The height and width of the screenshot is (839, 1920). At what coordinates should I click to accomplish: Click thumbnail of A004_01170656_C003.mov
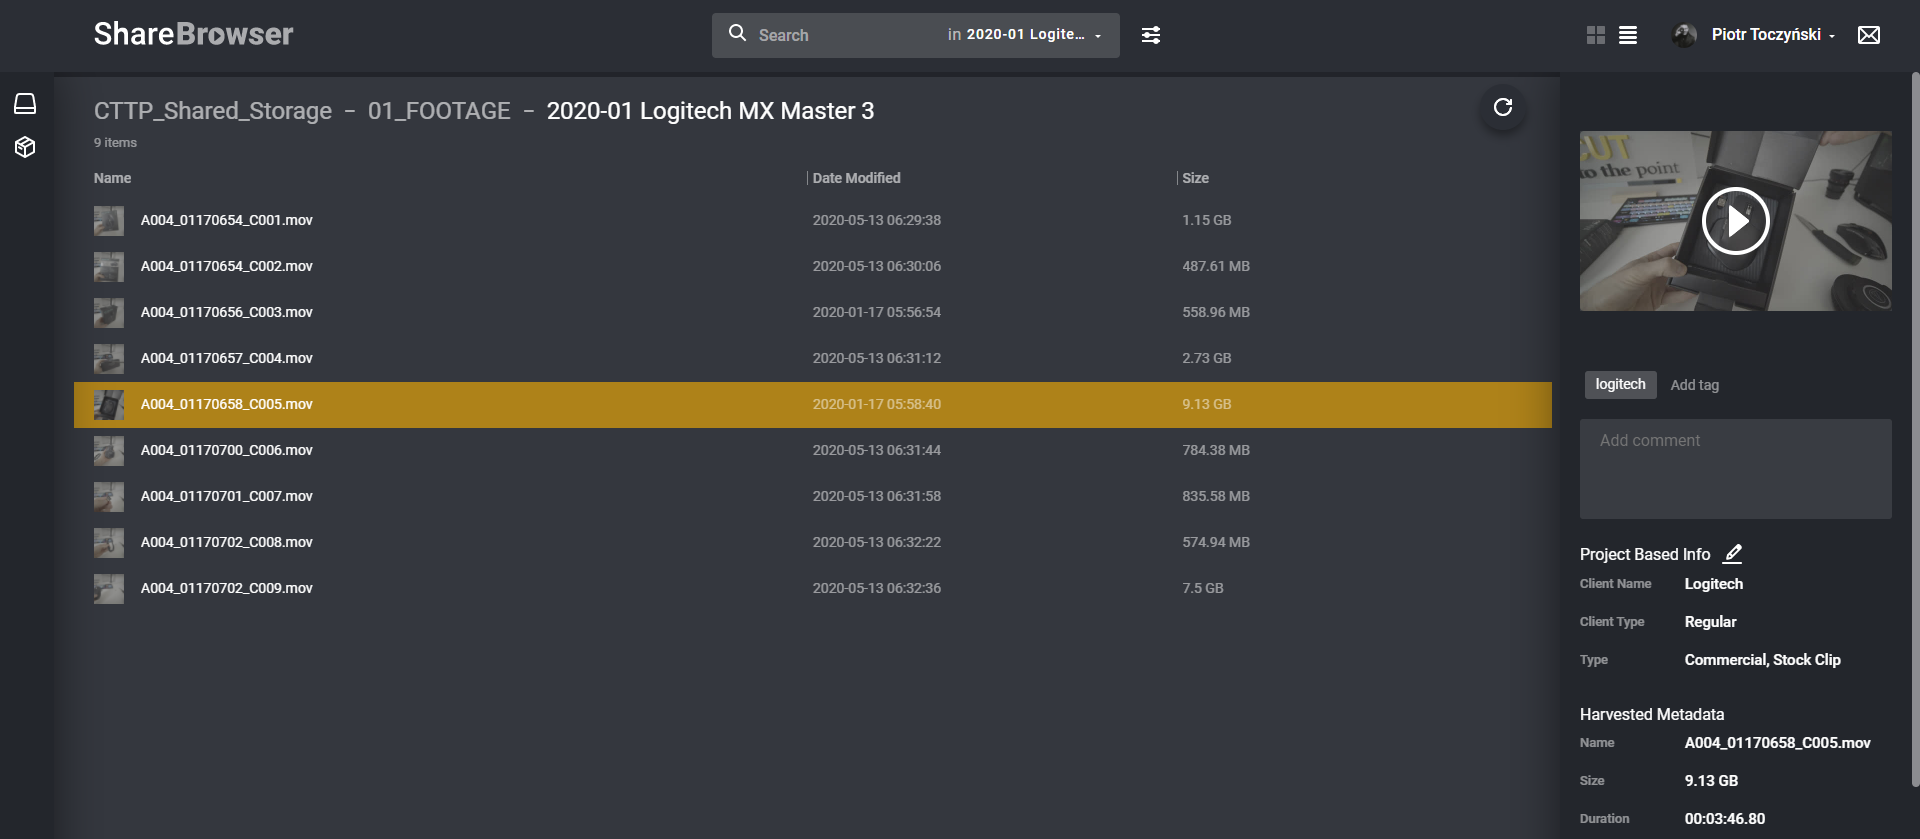click(109, 312)
